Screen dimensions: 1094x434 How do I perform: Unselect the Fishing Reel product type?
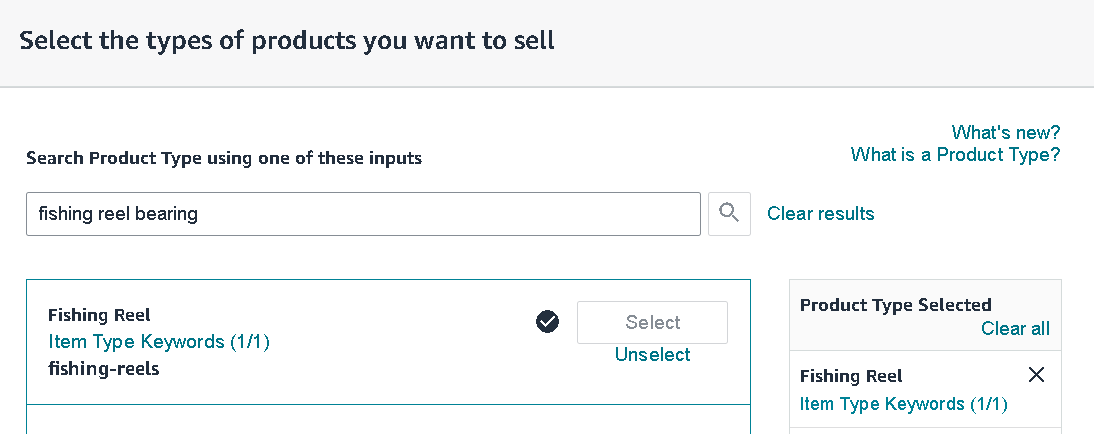[x=652, y=354]
